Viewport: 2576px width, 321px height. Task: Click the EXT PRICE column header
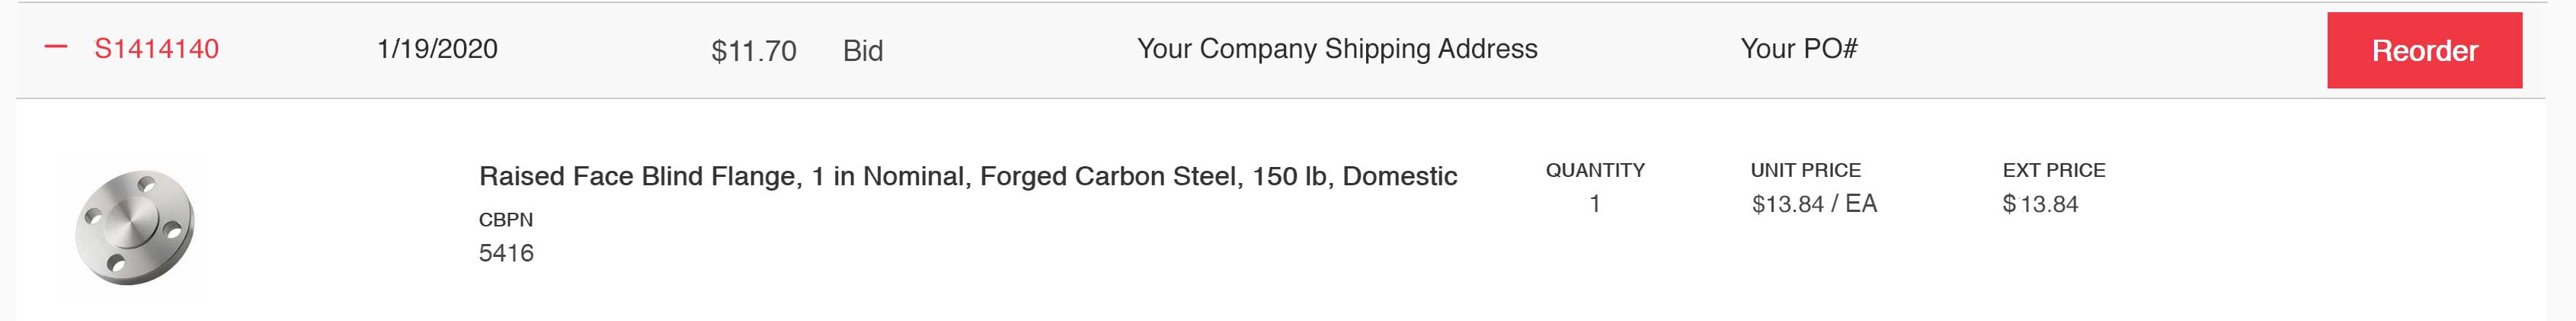2053,171
